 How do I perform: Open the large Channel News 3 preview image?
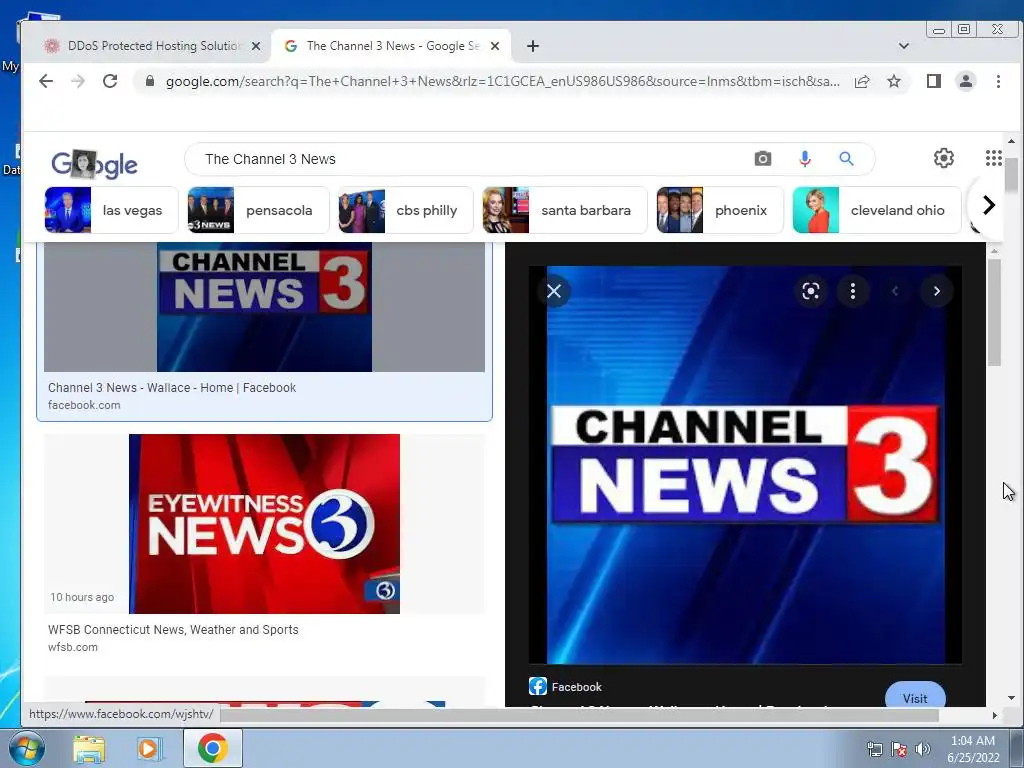point(746,465)
